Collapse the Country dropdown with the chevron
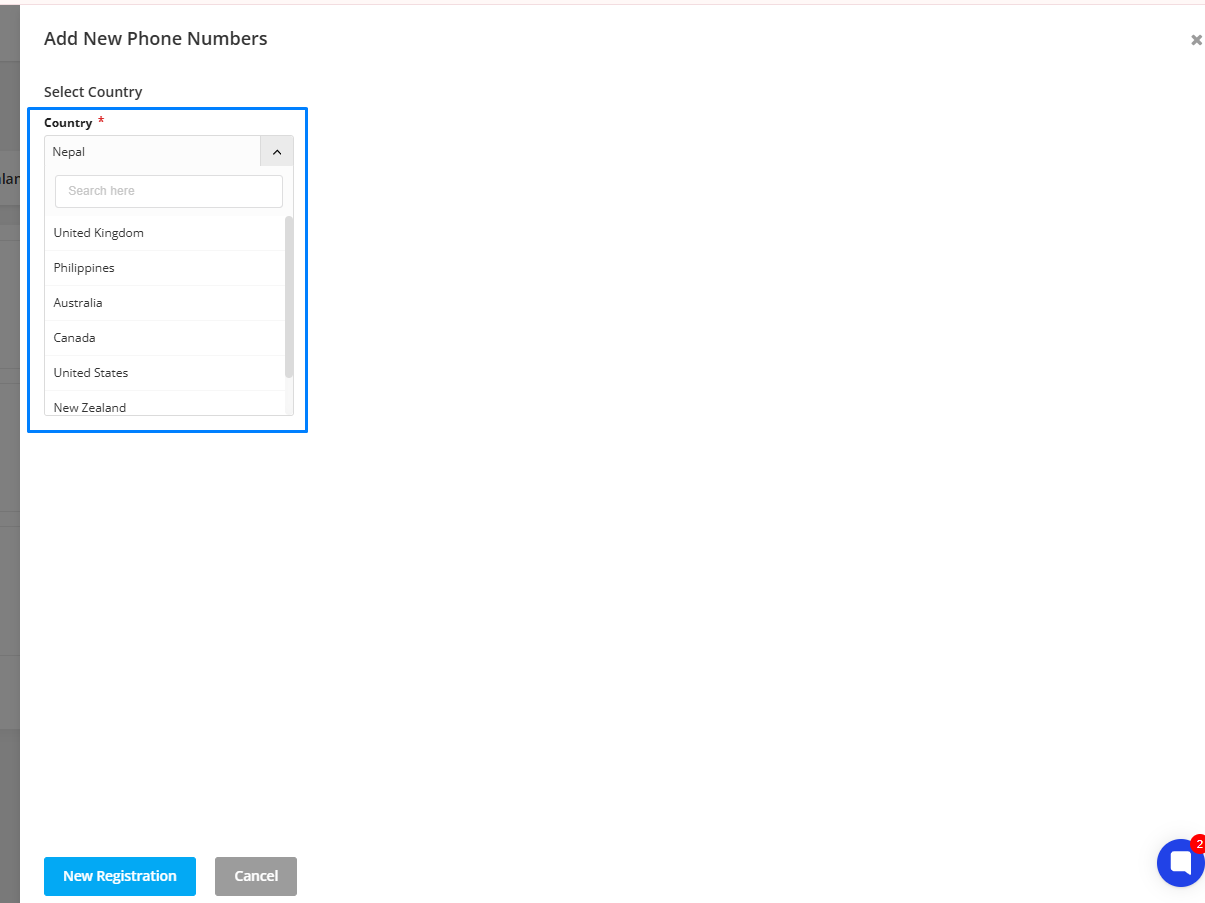 [277, 152]
